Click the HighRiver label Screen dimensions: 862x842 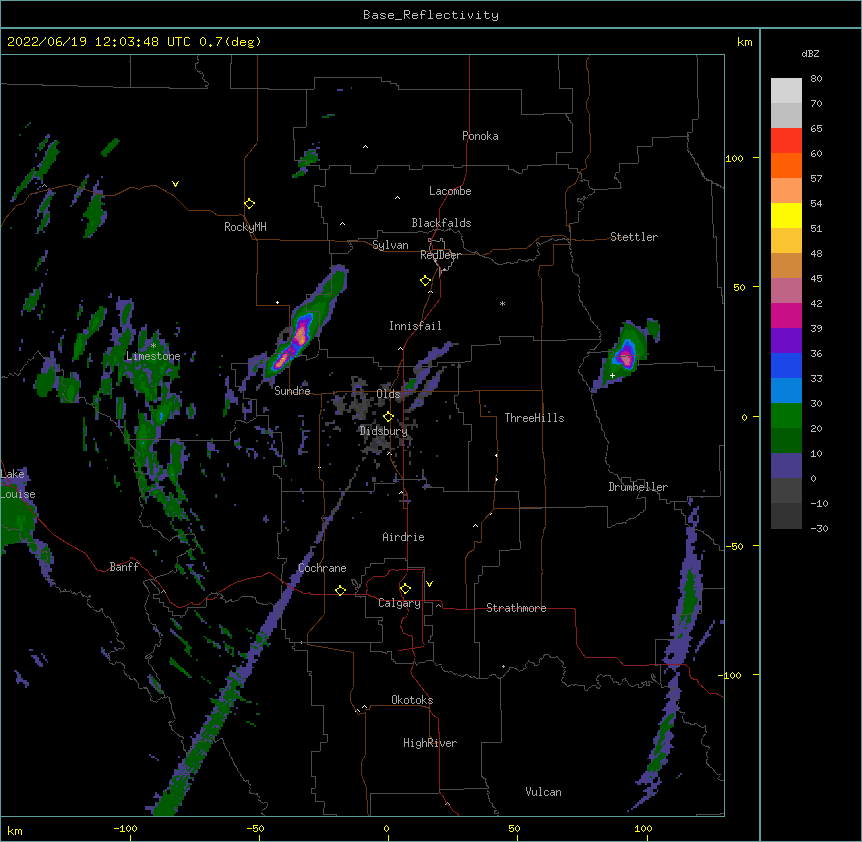(430, 743)
